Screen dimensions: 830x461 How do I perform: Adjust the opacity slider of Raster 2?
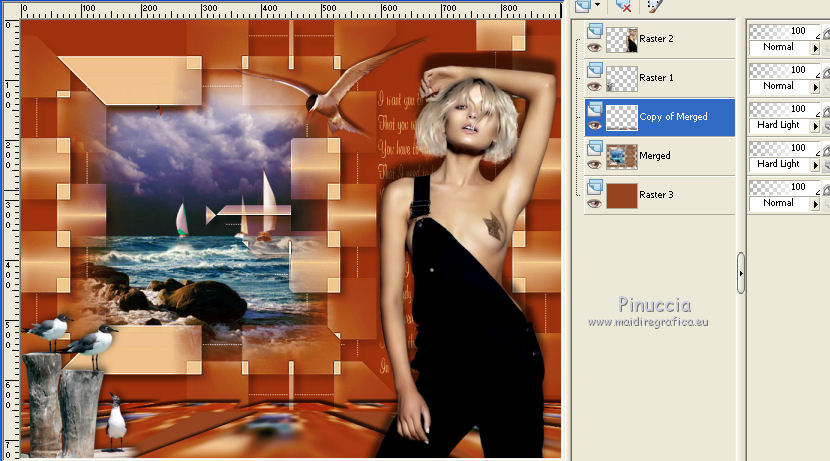[784, 31]
